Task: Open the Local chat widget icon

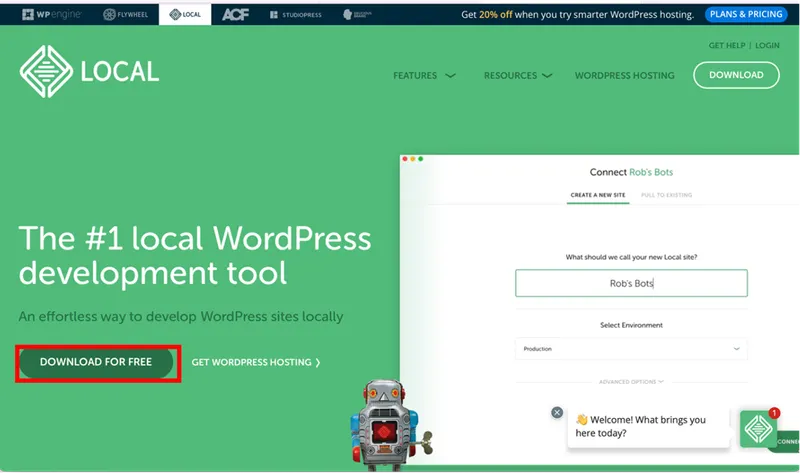Action: [x=759, y=429]
